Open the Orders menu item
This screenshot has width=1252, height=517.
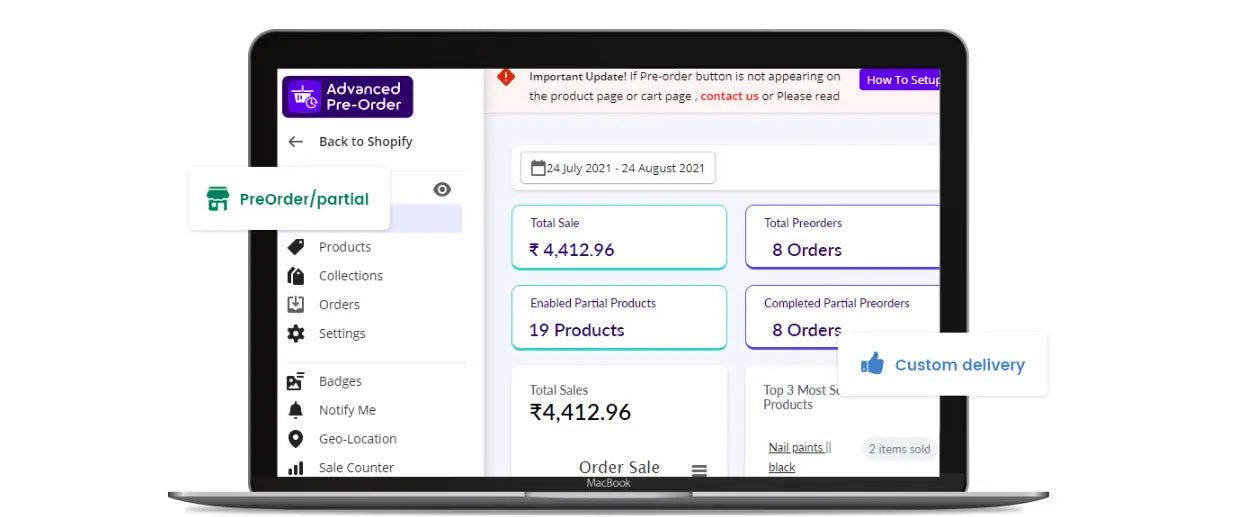339,305
